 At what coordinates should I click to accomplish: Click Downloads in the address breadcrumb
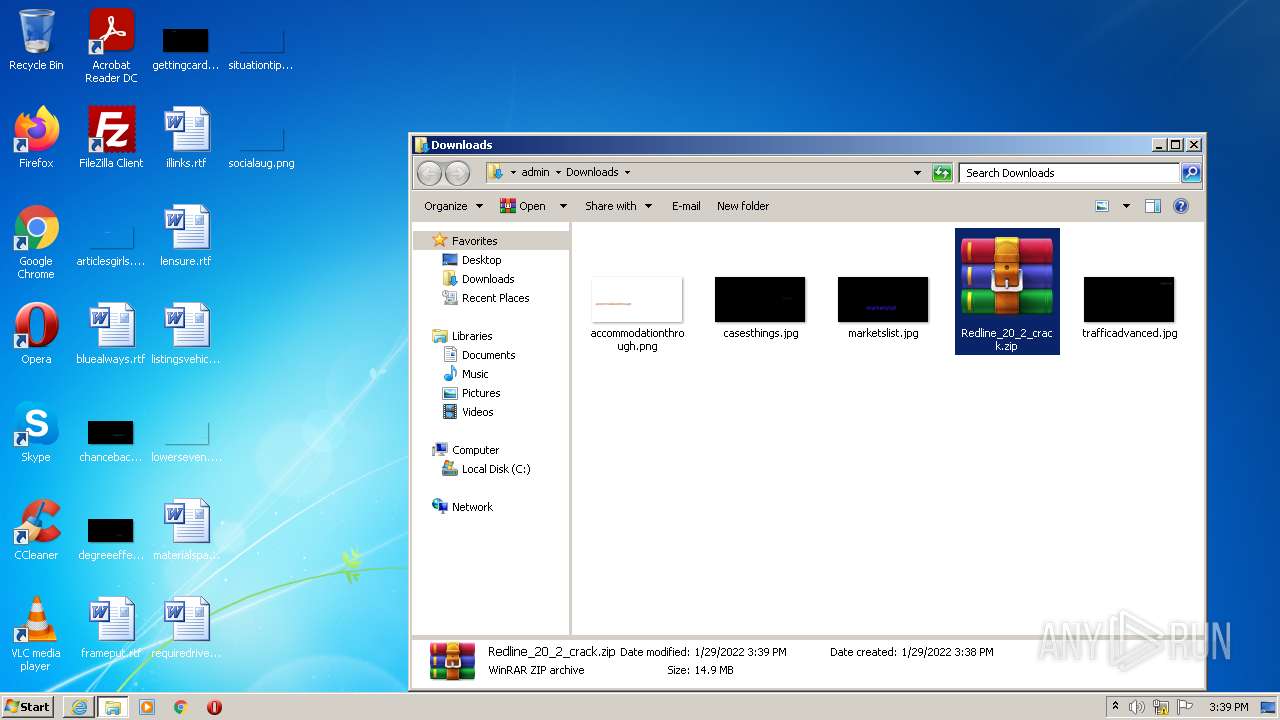(x=592, y=172)
